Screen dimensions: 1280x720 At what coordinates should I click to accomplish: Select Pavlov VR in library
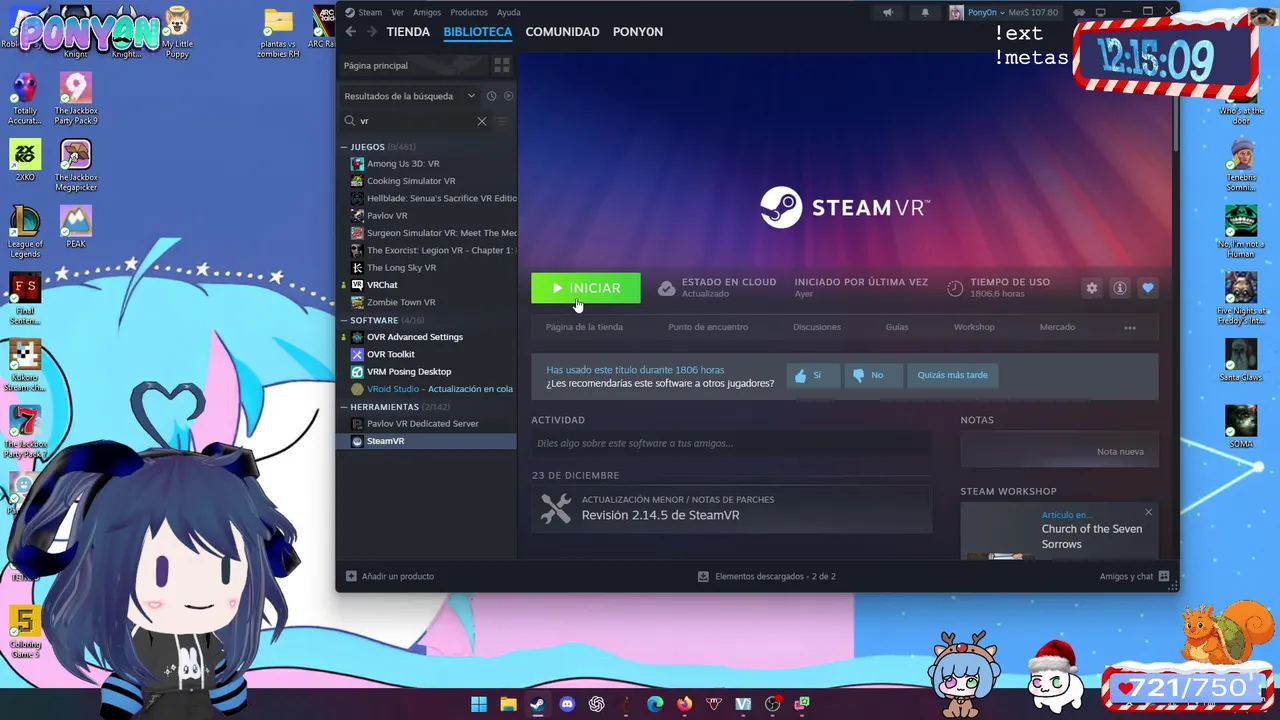coord(427,216)
